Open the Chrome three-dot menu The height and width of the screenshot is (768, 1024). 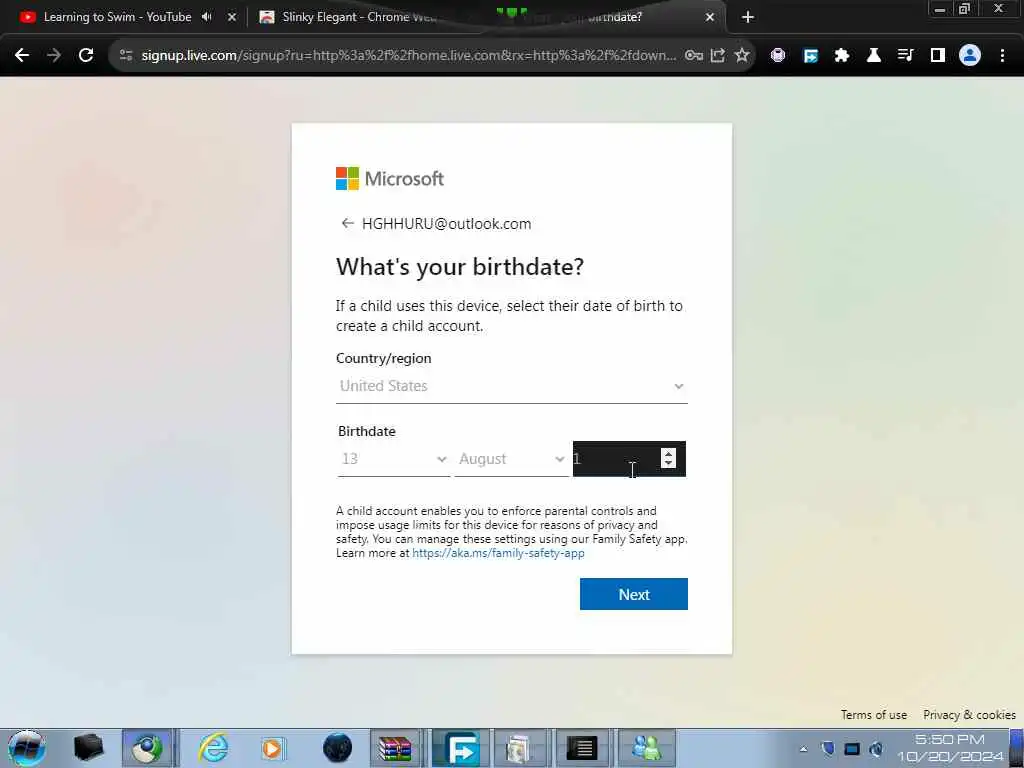[1002, 56]
